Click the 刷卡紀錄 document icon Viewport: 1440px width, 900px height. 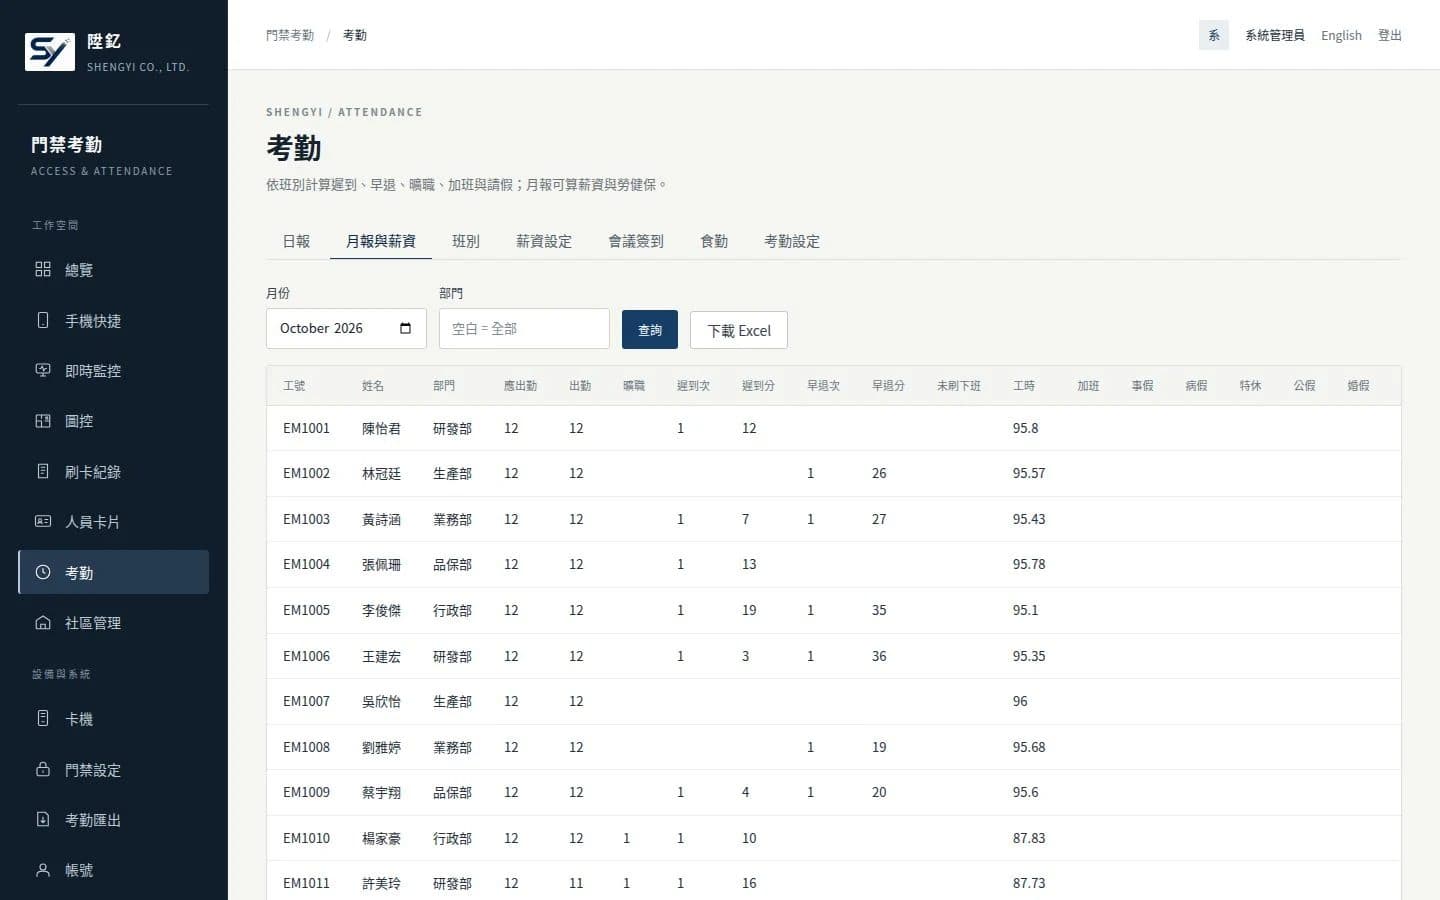[x=43, y=471]
